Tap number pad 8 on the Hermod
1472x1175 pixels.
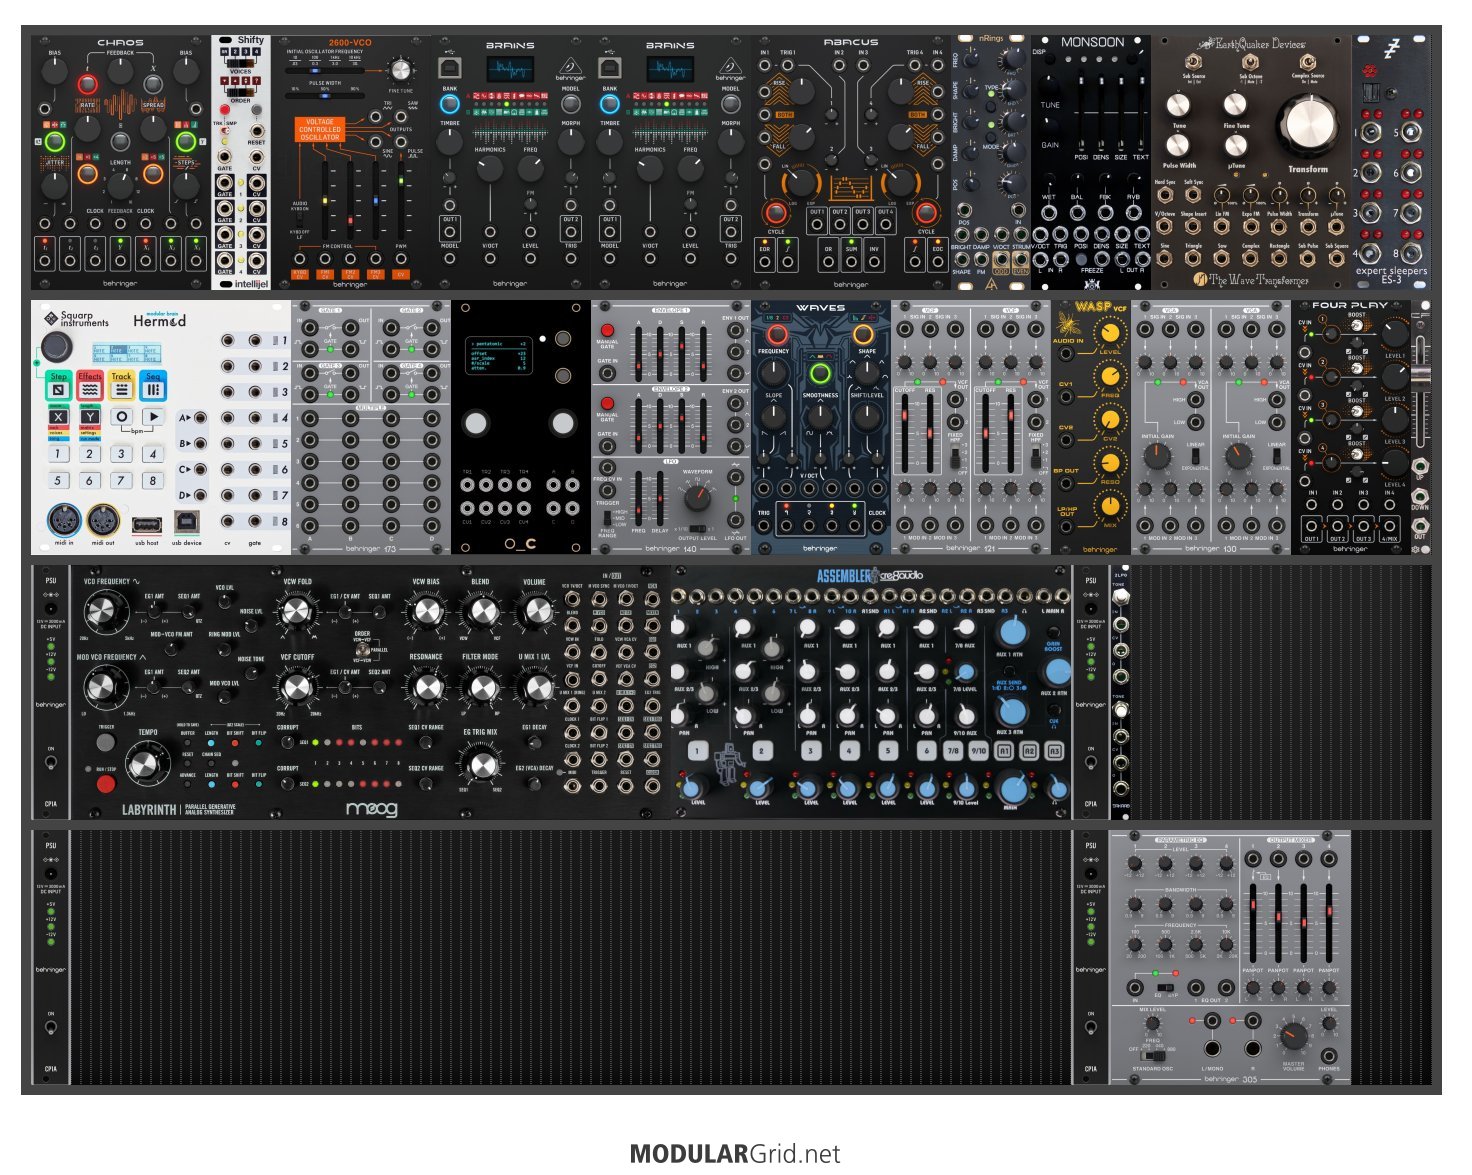point(154,481)
